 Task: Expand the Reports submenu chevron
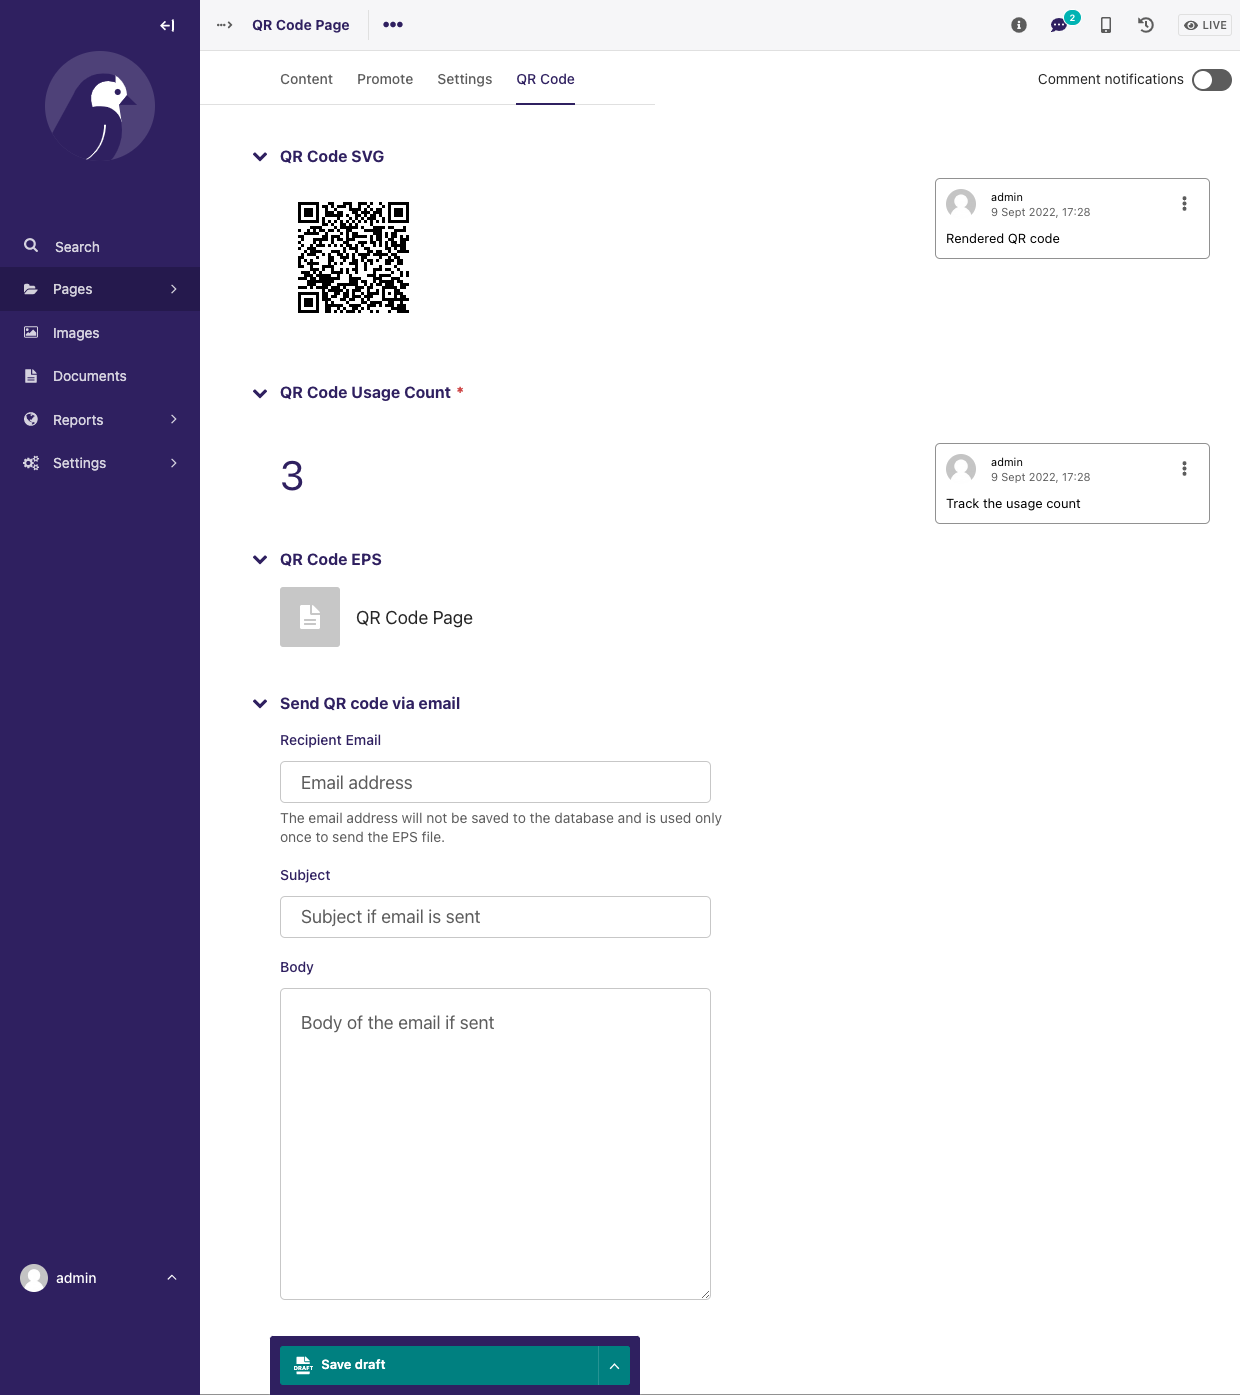pyautogui.click(x=174, y=419)
